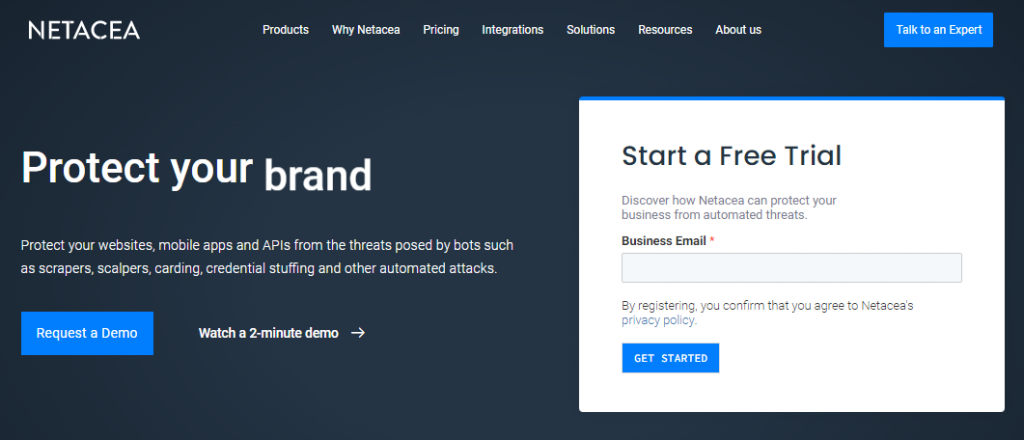Viewport: 1024px width, 440px height.
Task: Click the Protect your brand headline
Action: pos(196,170)
